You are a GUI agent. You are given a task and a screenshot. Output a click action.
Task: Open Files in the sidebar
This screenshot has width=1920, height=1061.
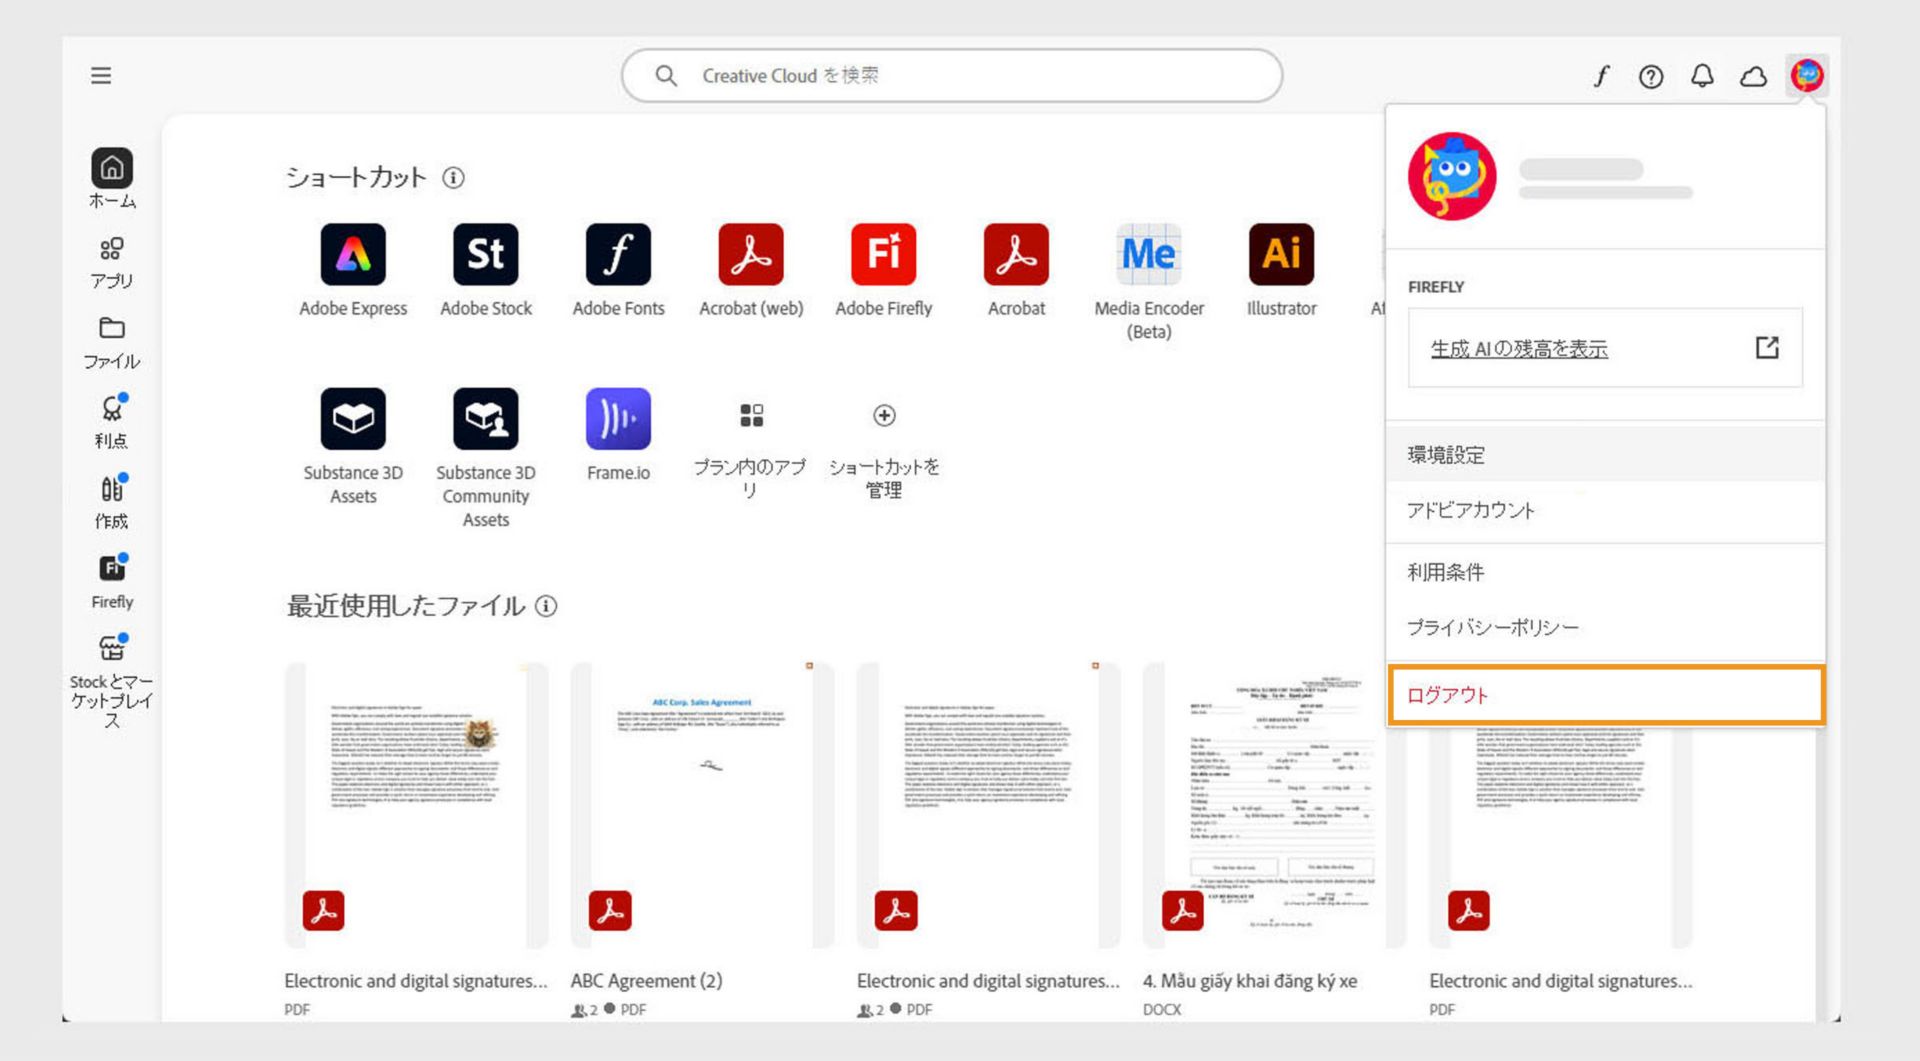[x=112, y=343]
